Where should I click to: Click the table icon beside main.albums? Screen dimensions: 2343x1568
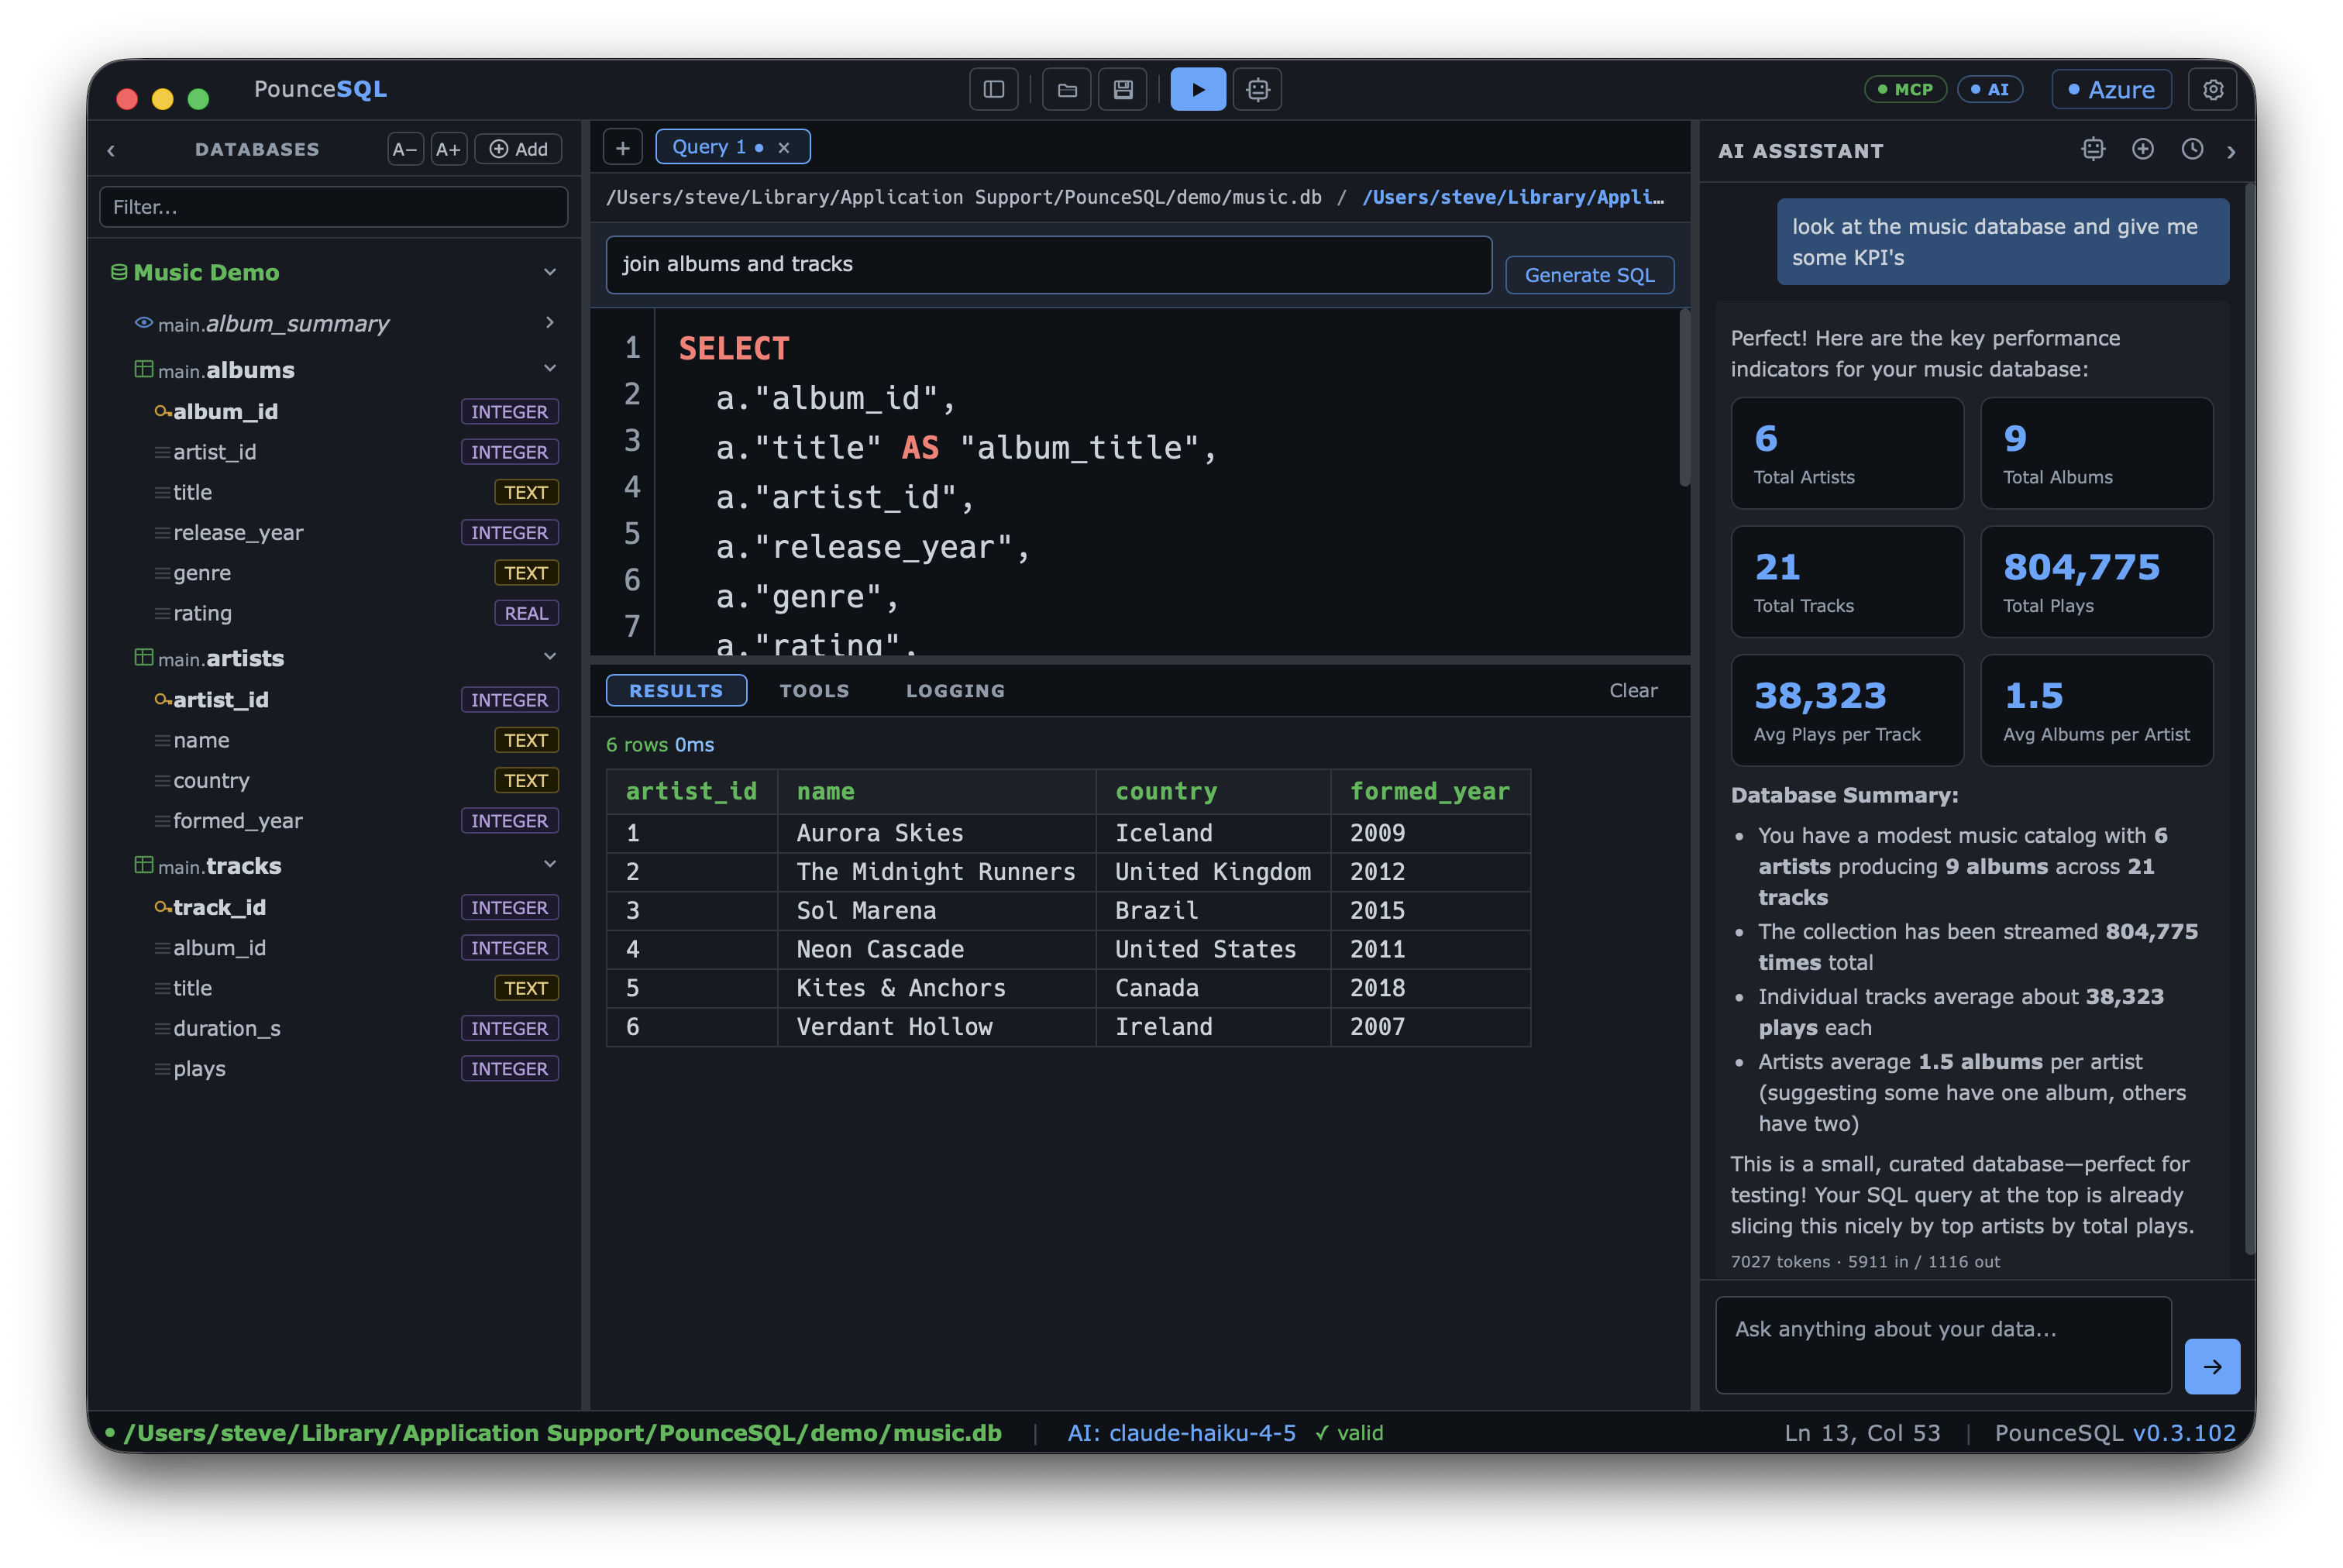click(144, 369)
